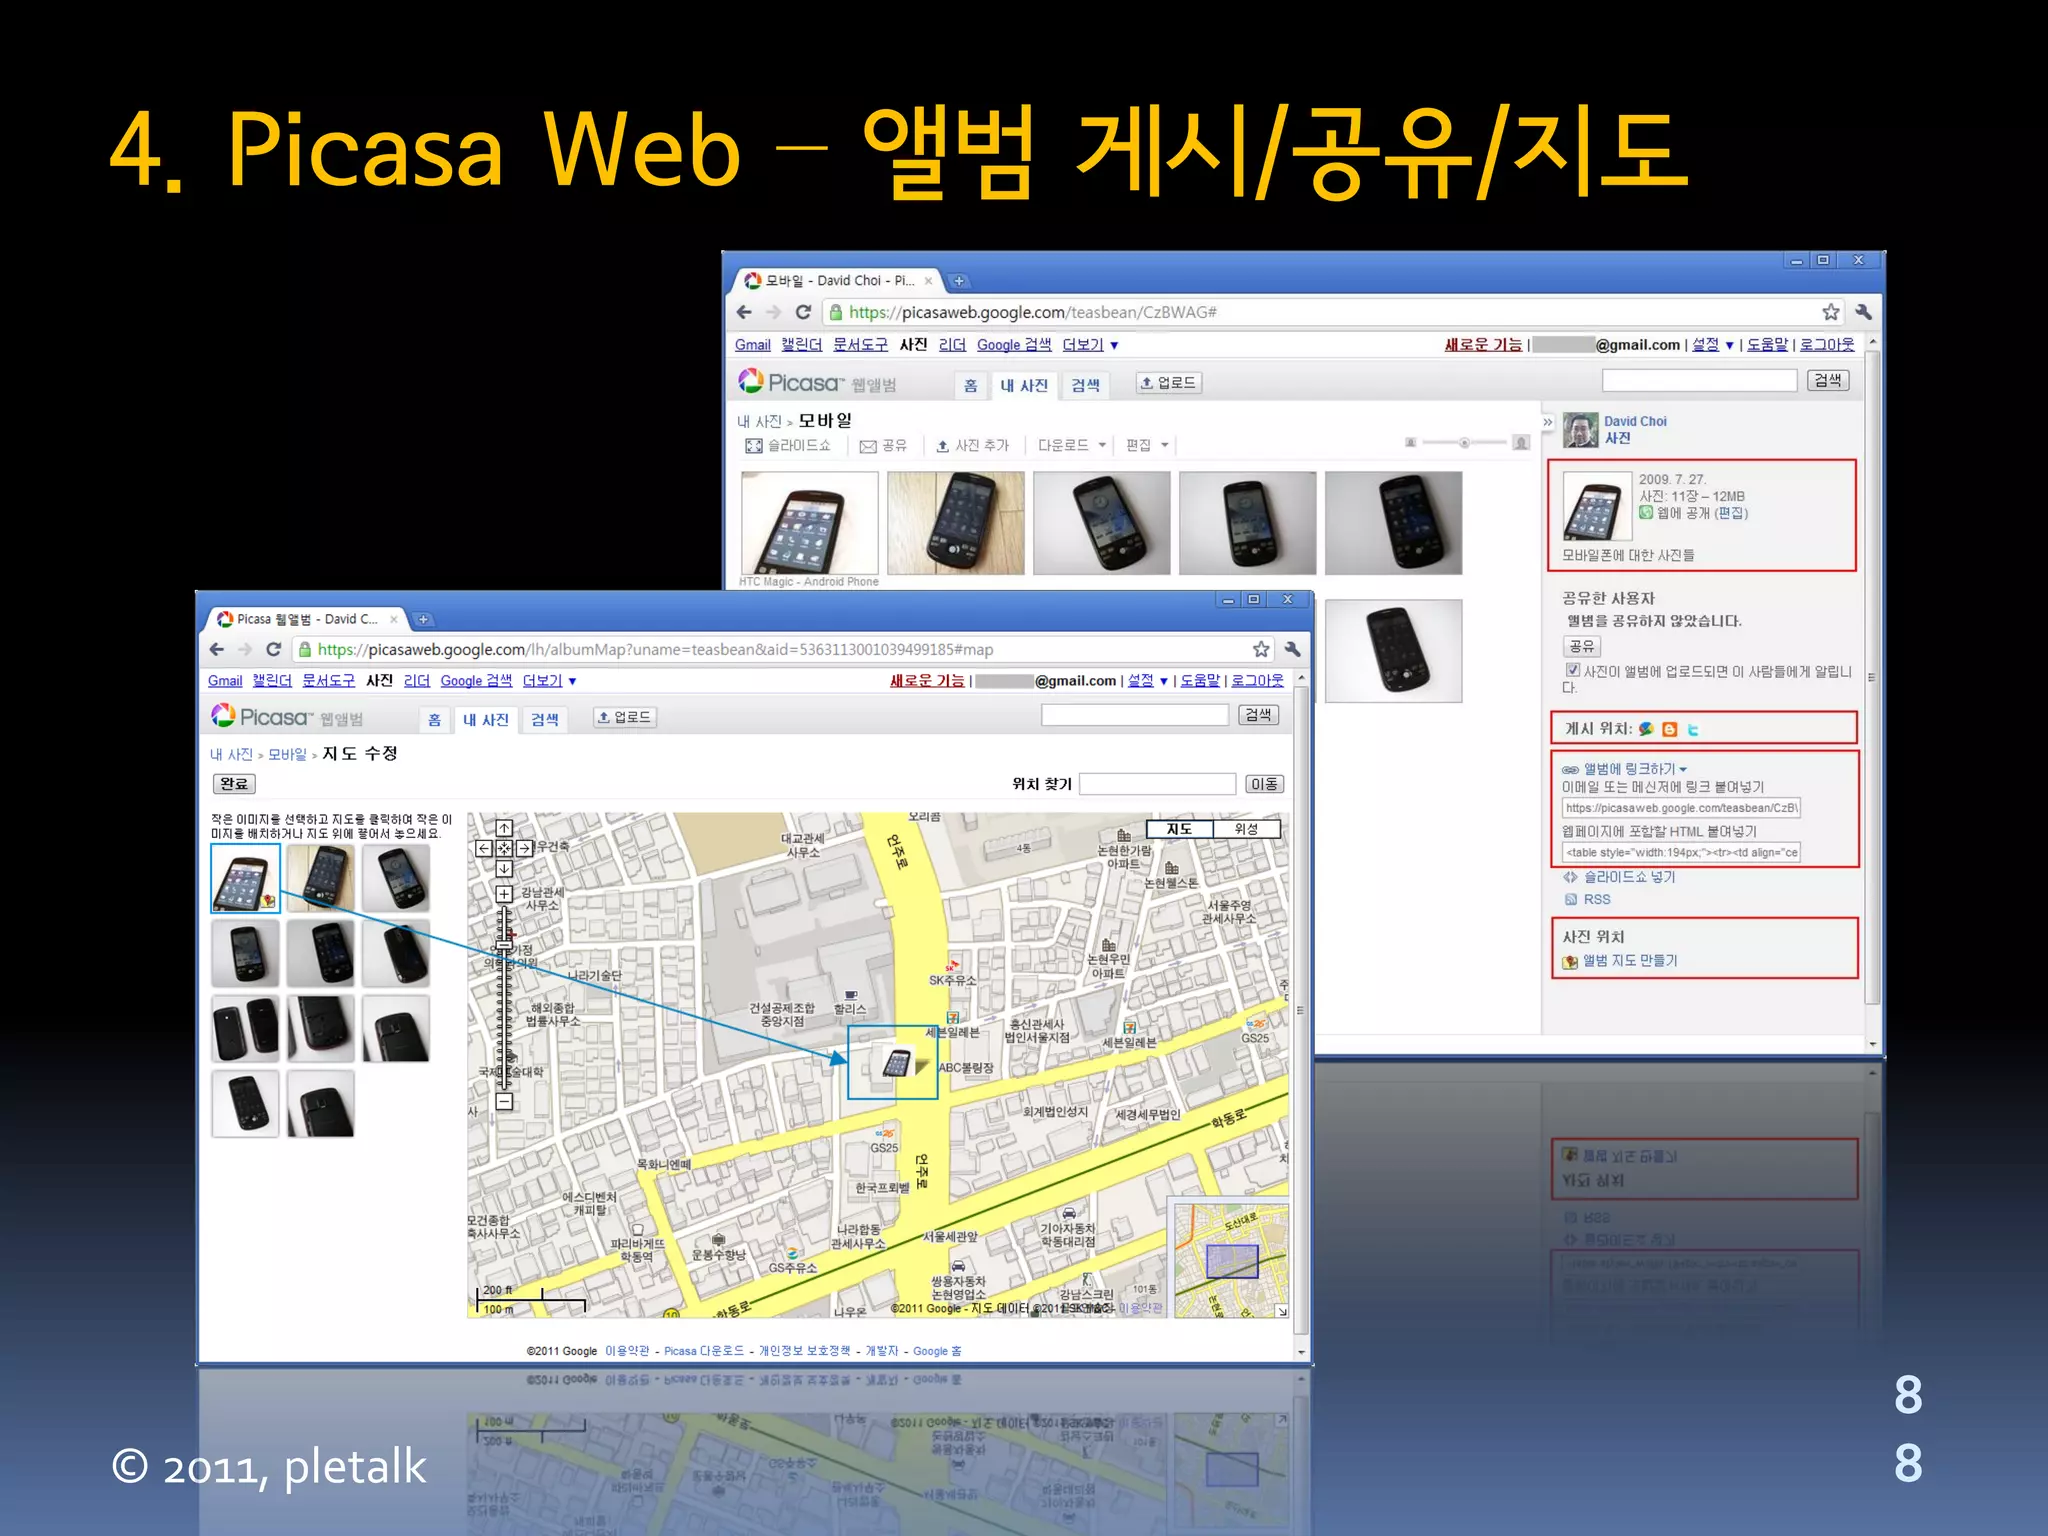Viewport: 2048px width, 1536px height.
Task: Start the 슬라이드쇼 for the album
Action: (x=788, y=445)
